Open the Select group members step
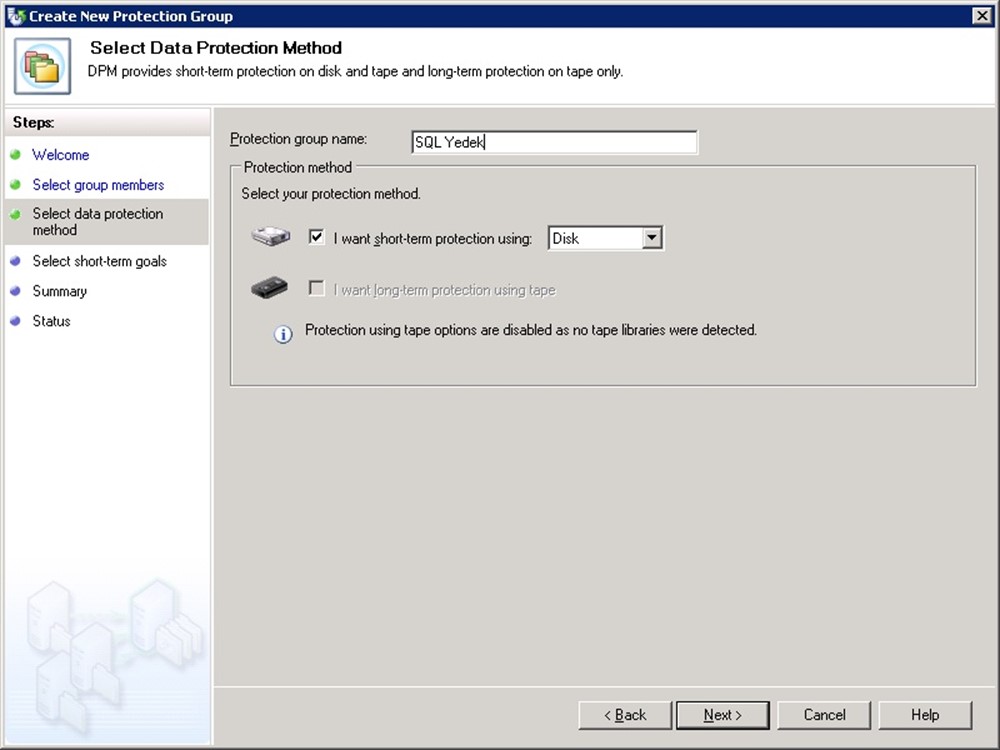The height and width of the screenshot is (750, 1000). pyautogui.click(x=98, y=185)
